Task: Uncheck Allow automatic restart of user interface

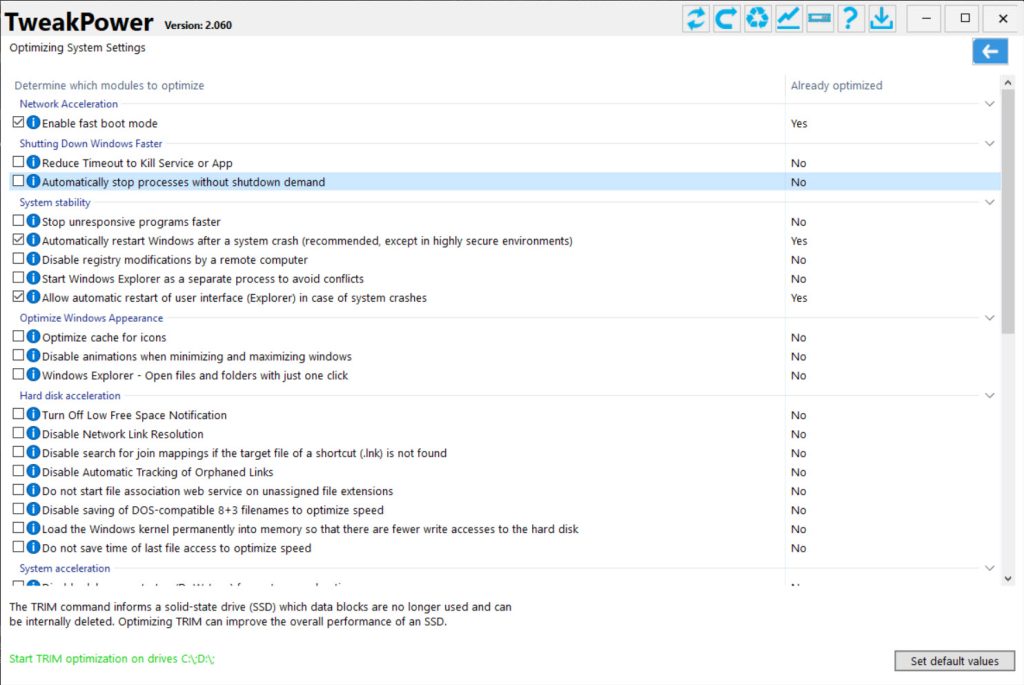Action: click(18, 296)
